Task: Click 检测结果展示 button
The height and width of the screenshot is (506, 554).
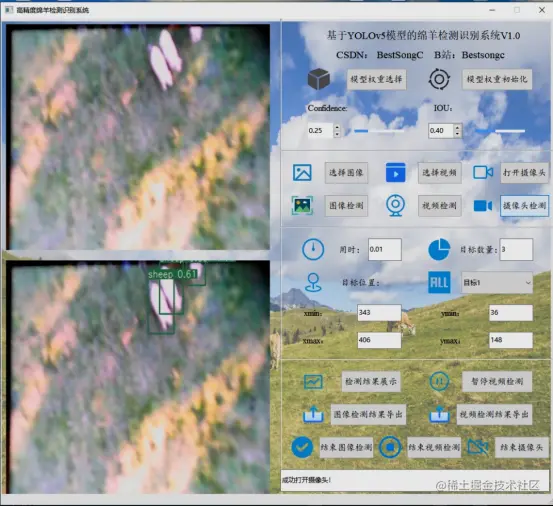Action: click(371, 381)
